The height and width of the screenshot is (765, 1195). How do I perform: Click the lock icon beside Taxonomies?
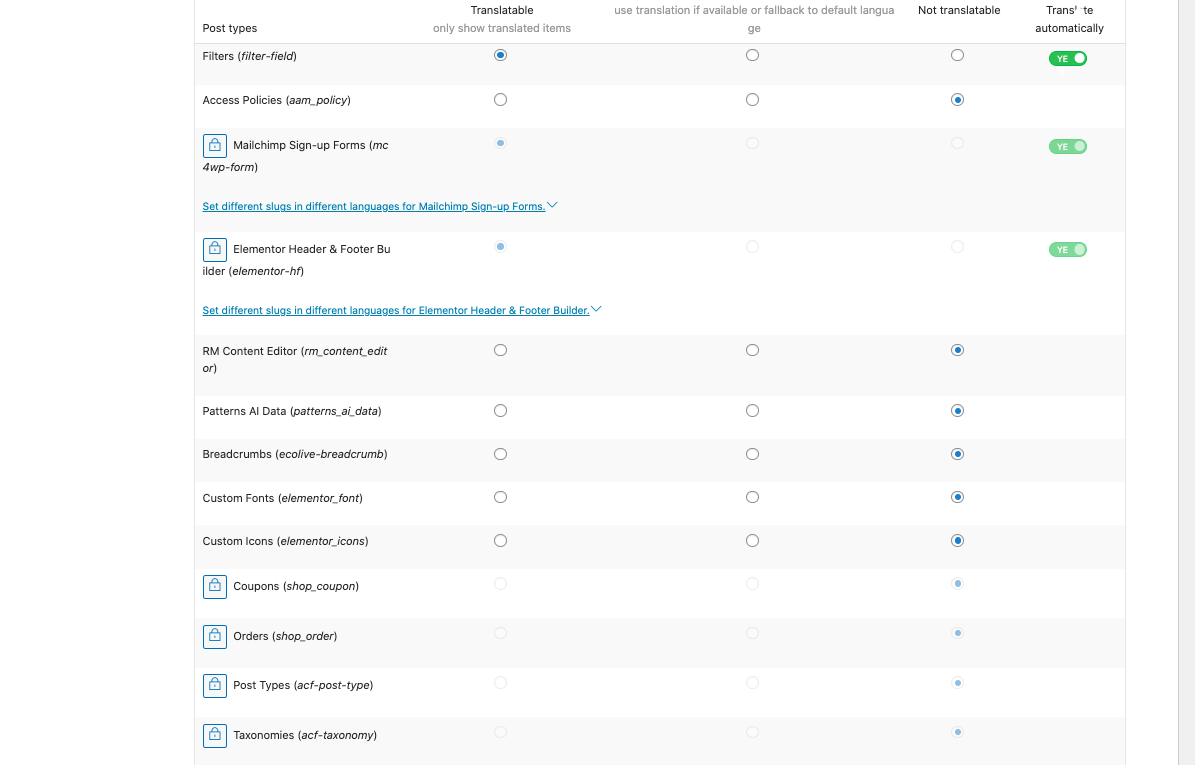[215, 735]
